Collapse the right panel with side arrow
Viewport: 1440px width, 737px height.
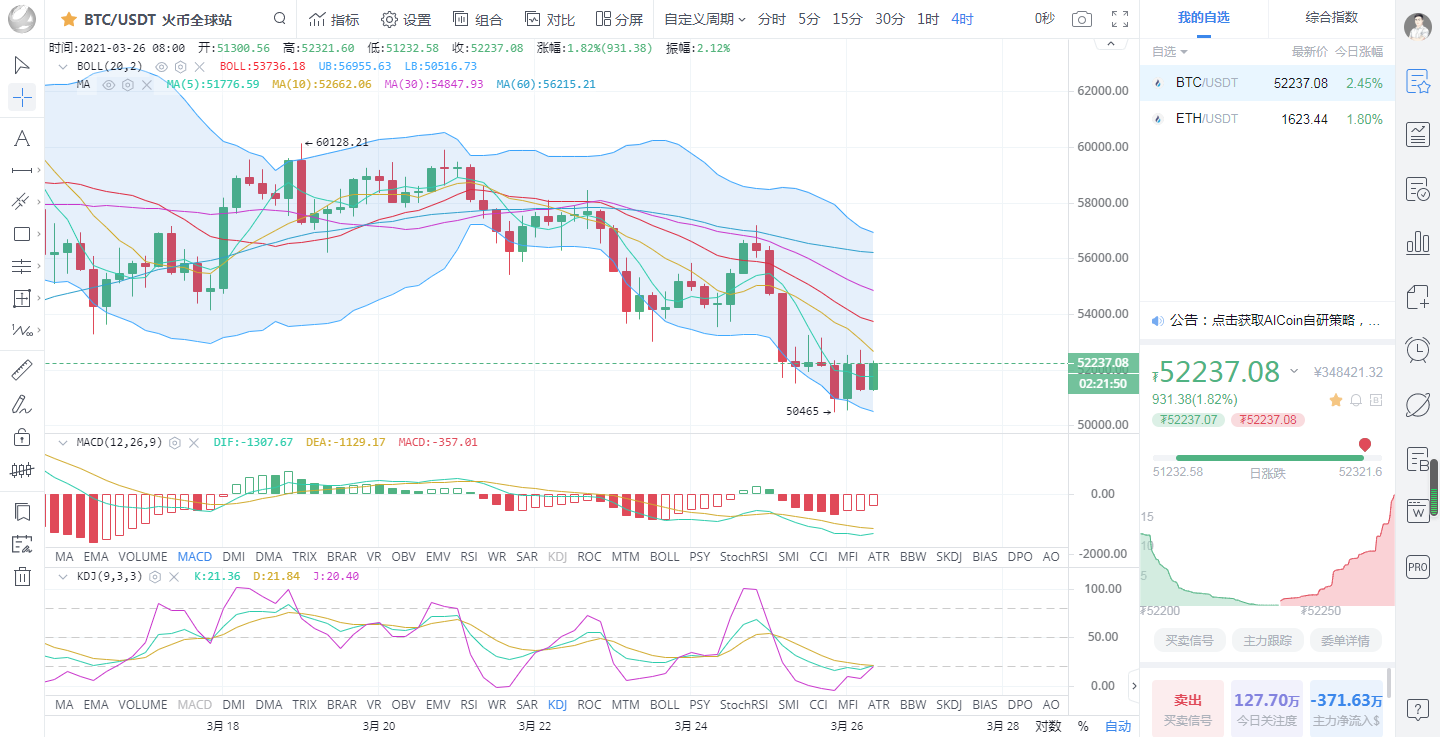click(1134, 686)
